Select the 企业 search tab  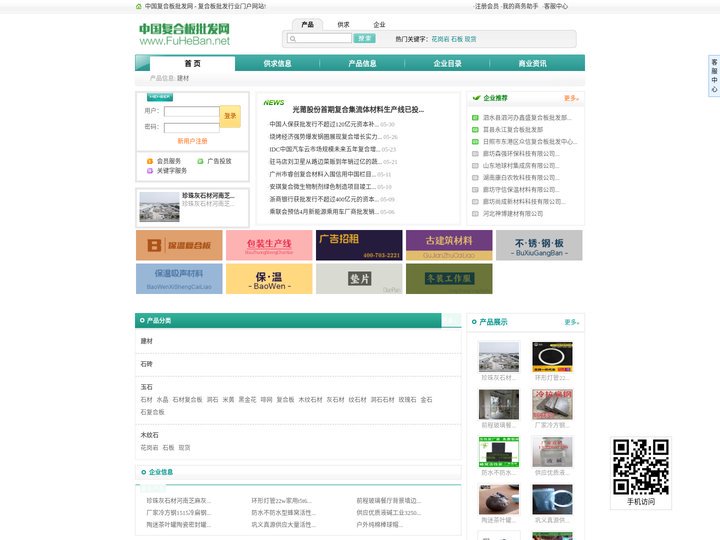click(379, 24)
